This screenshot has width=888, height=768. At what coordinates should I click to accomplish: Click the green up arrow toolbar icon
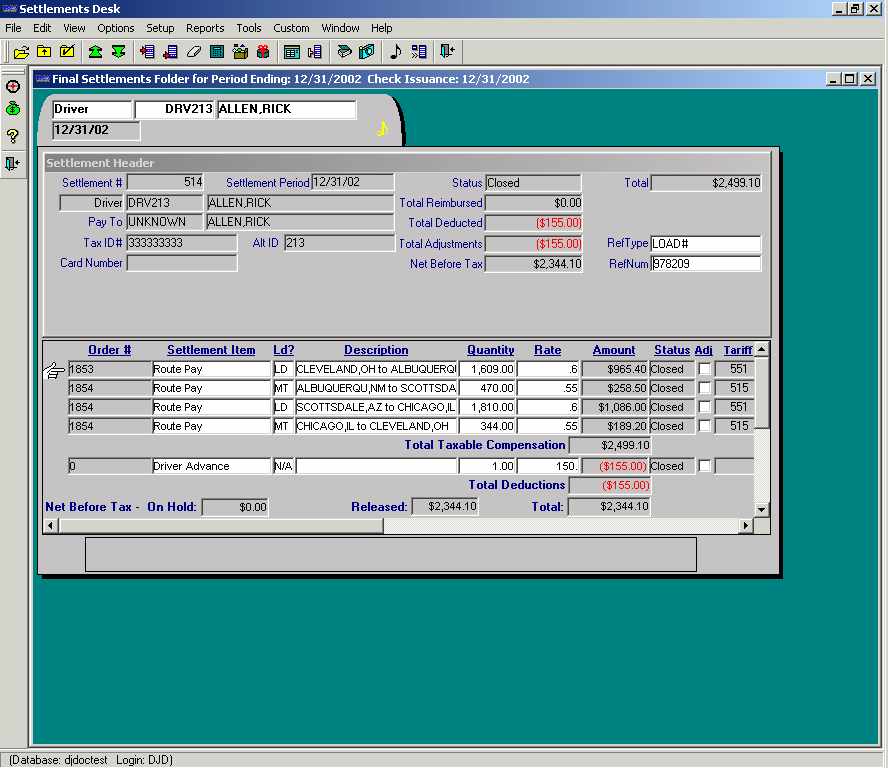(x=95, y=51)
